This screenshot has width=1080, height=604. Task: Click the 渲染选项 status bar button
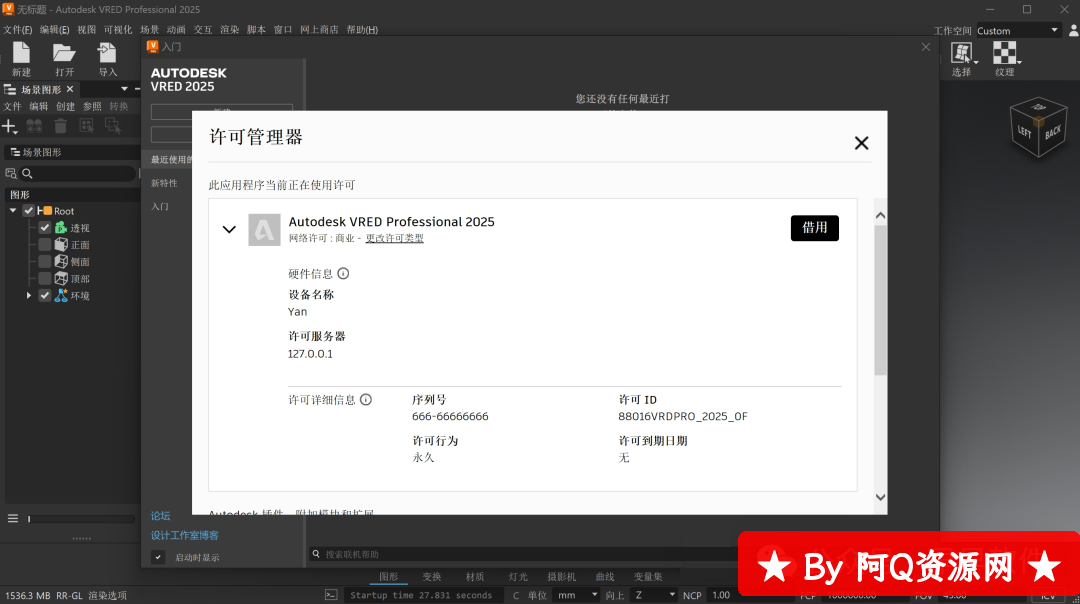coord(107,595)
